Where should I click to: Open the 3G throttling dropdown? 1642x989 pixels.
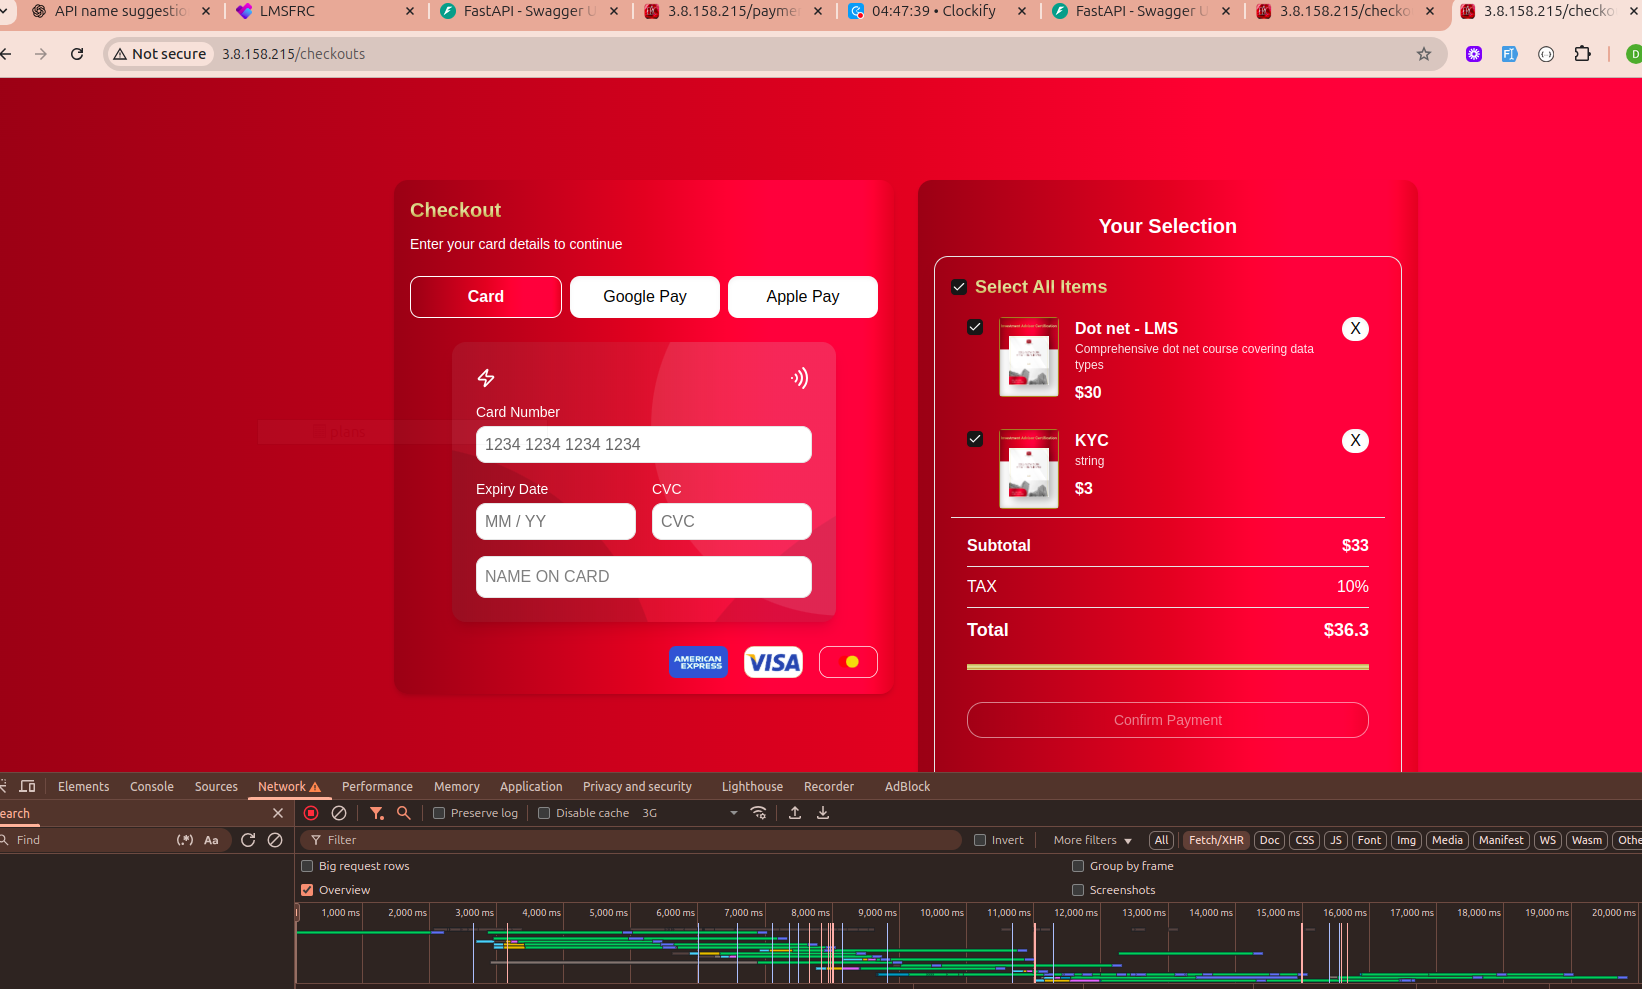click(690, 813)
